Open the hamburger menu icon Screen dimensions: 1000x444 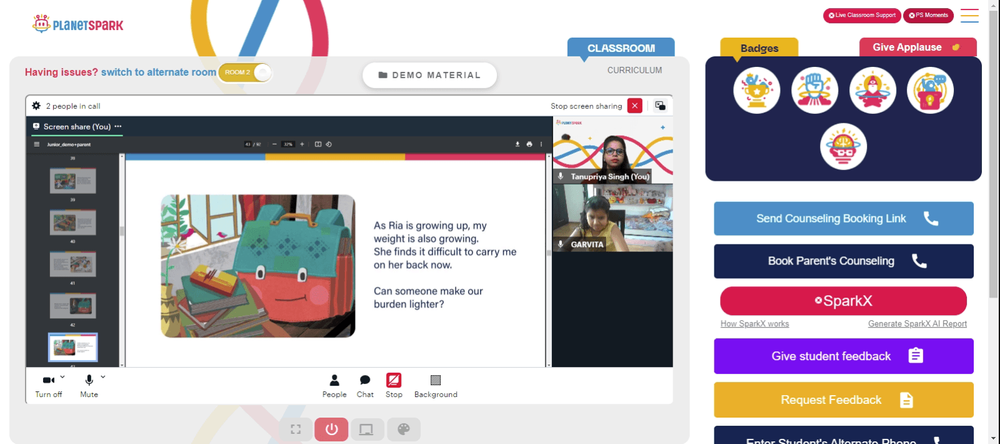coord(969,16)
